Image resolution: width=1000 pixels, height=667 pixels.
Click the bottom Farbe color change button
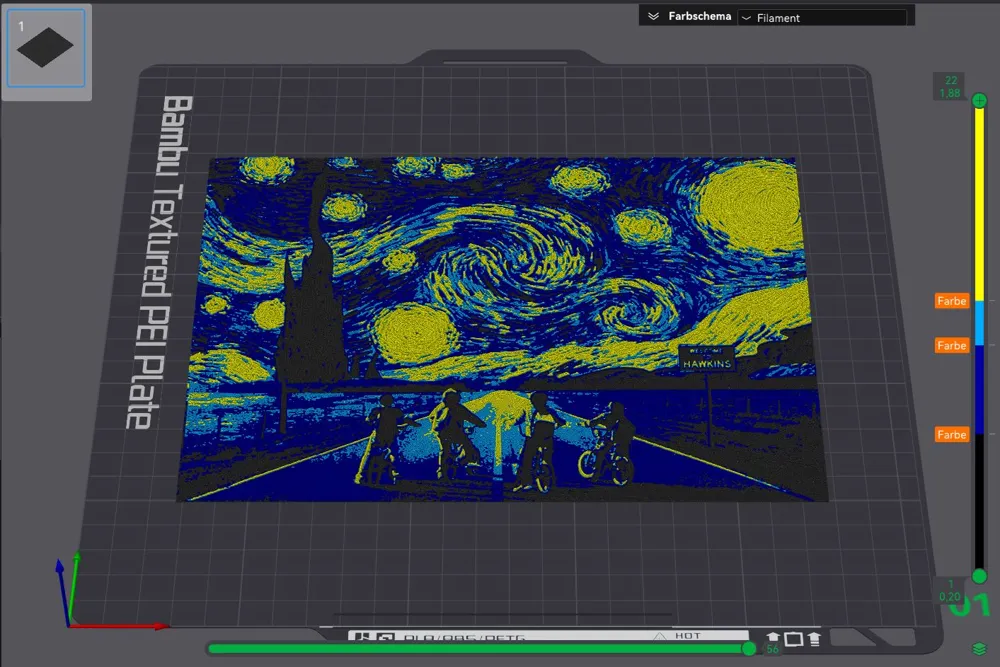click(951, 434)
